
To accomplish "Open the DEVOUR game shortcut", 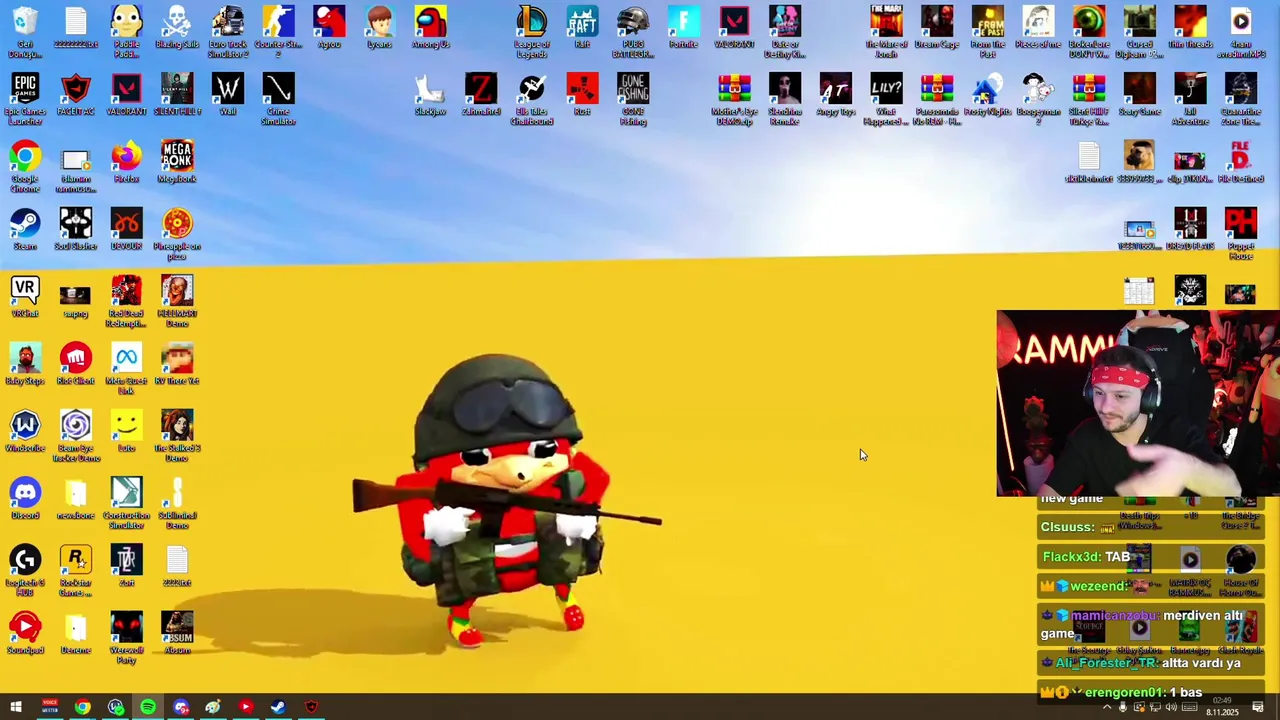I will click(126, 229).
